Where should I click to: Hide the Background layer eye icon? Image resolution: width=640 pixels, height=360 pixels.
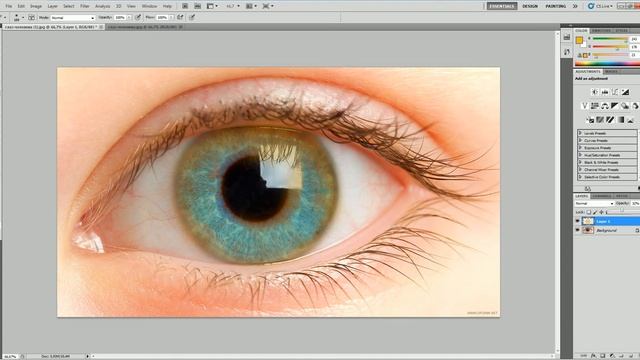(578, 230)
